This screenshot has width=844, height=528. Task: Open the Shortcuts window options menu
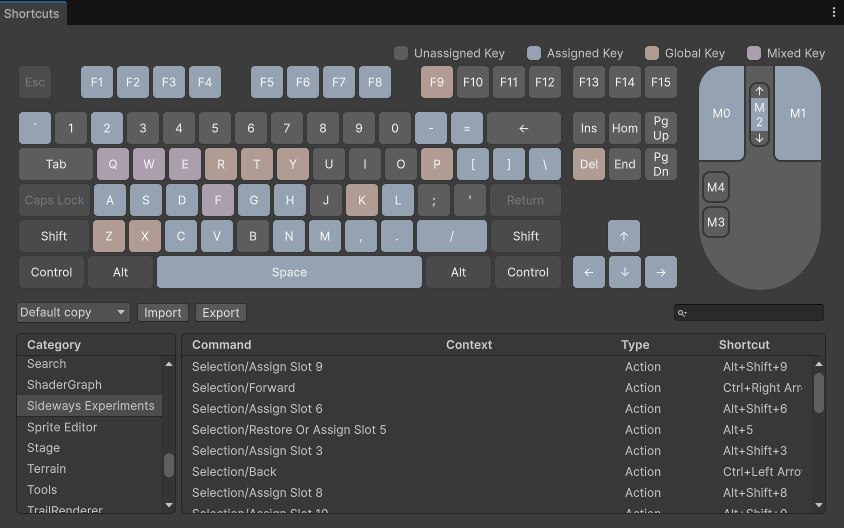834,12
